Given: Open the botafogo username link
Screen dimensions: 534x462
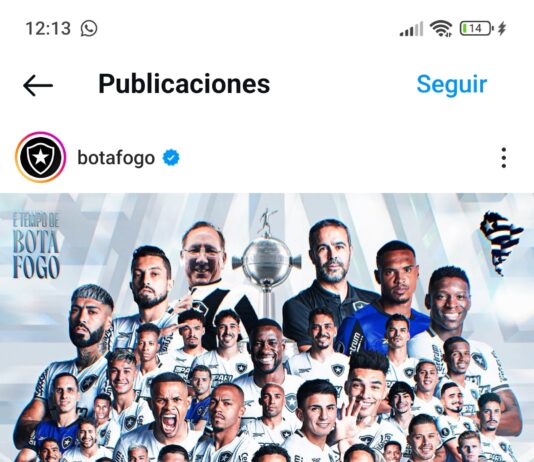Looking at the screenshot, I should (x=116, y=158).
